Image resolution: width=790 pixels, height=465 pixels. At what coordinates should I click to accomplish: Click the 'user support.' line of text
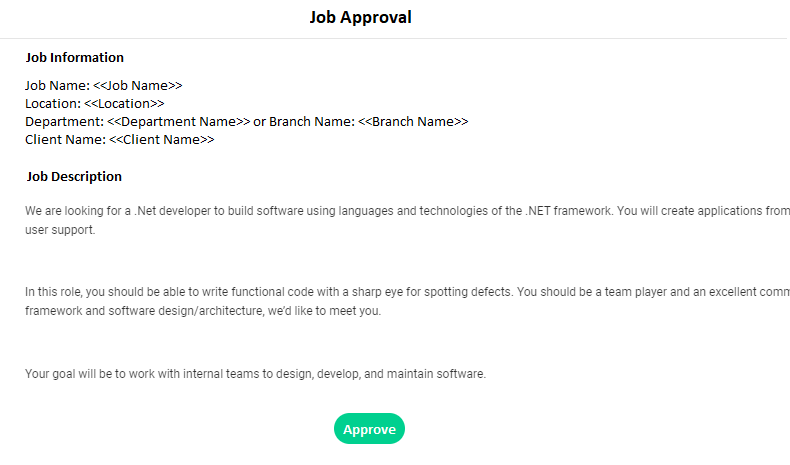(60, 230)
